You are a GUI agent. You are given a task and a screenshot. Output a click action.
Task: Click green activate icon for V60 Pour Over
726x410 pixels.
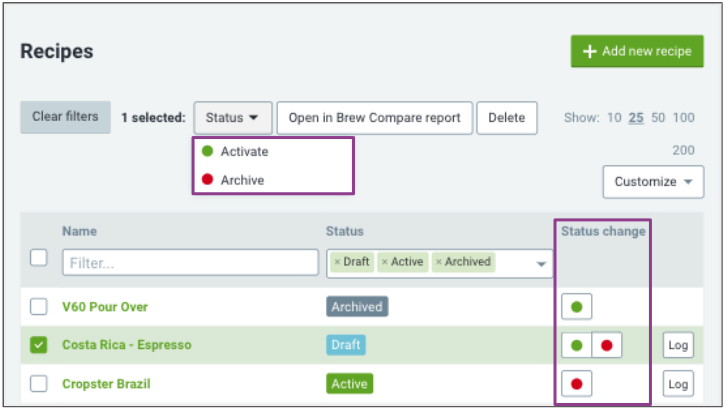(x=576, y=307)
